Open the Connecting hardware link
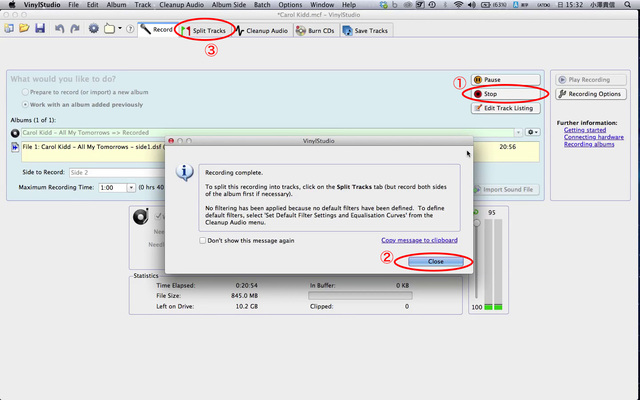The image size is (640, 400). [x=593, y=137]
